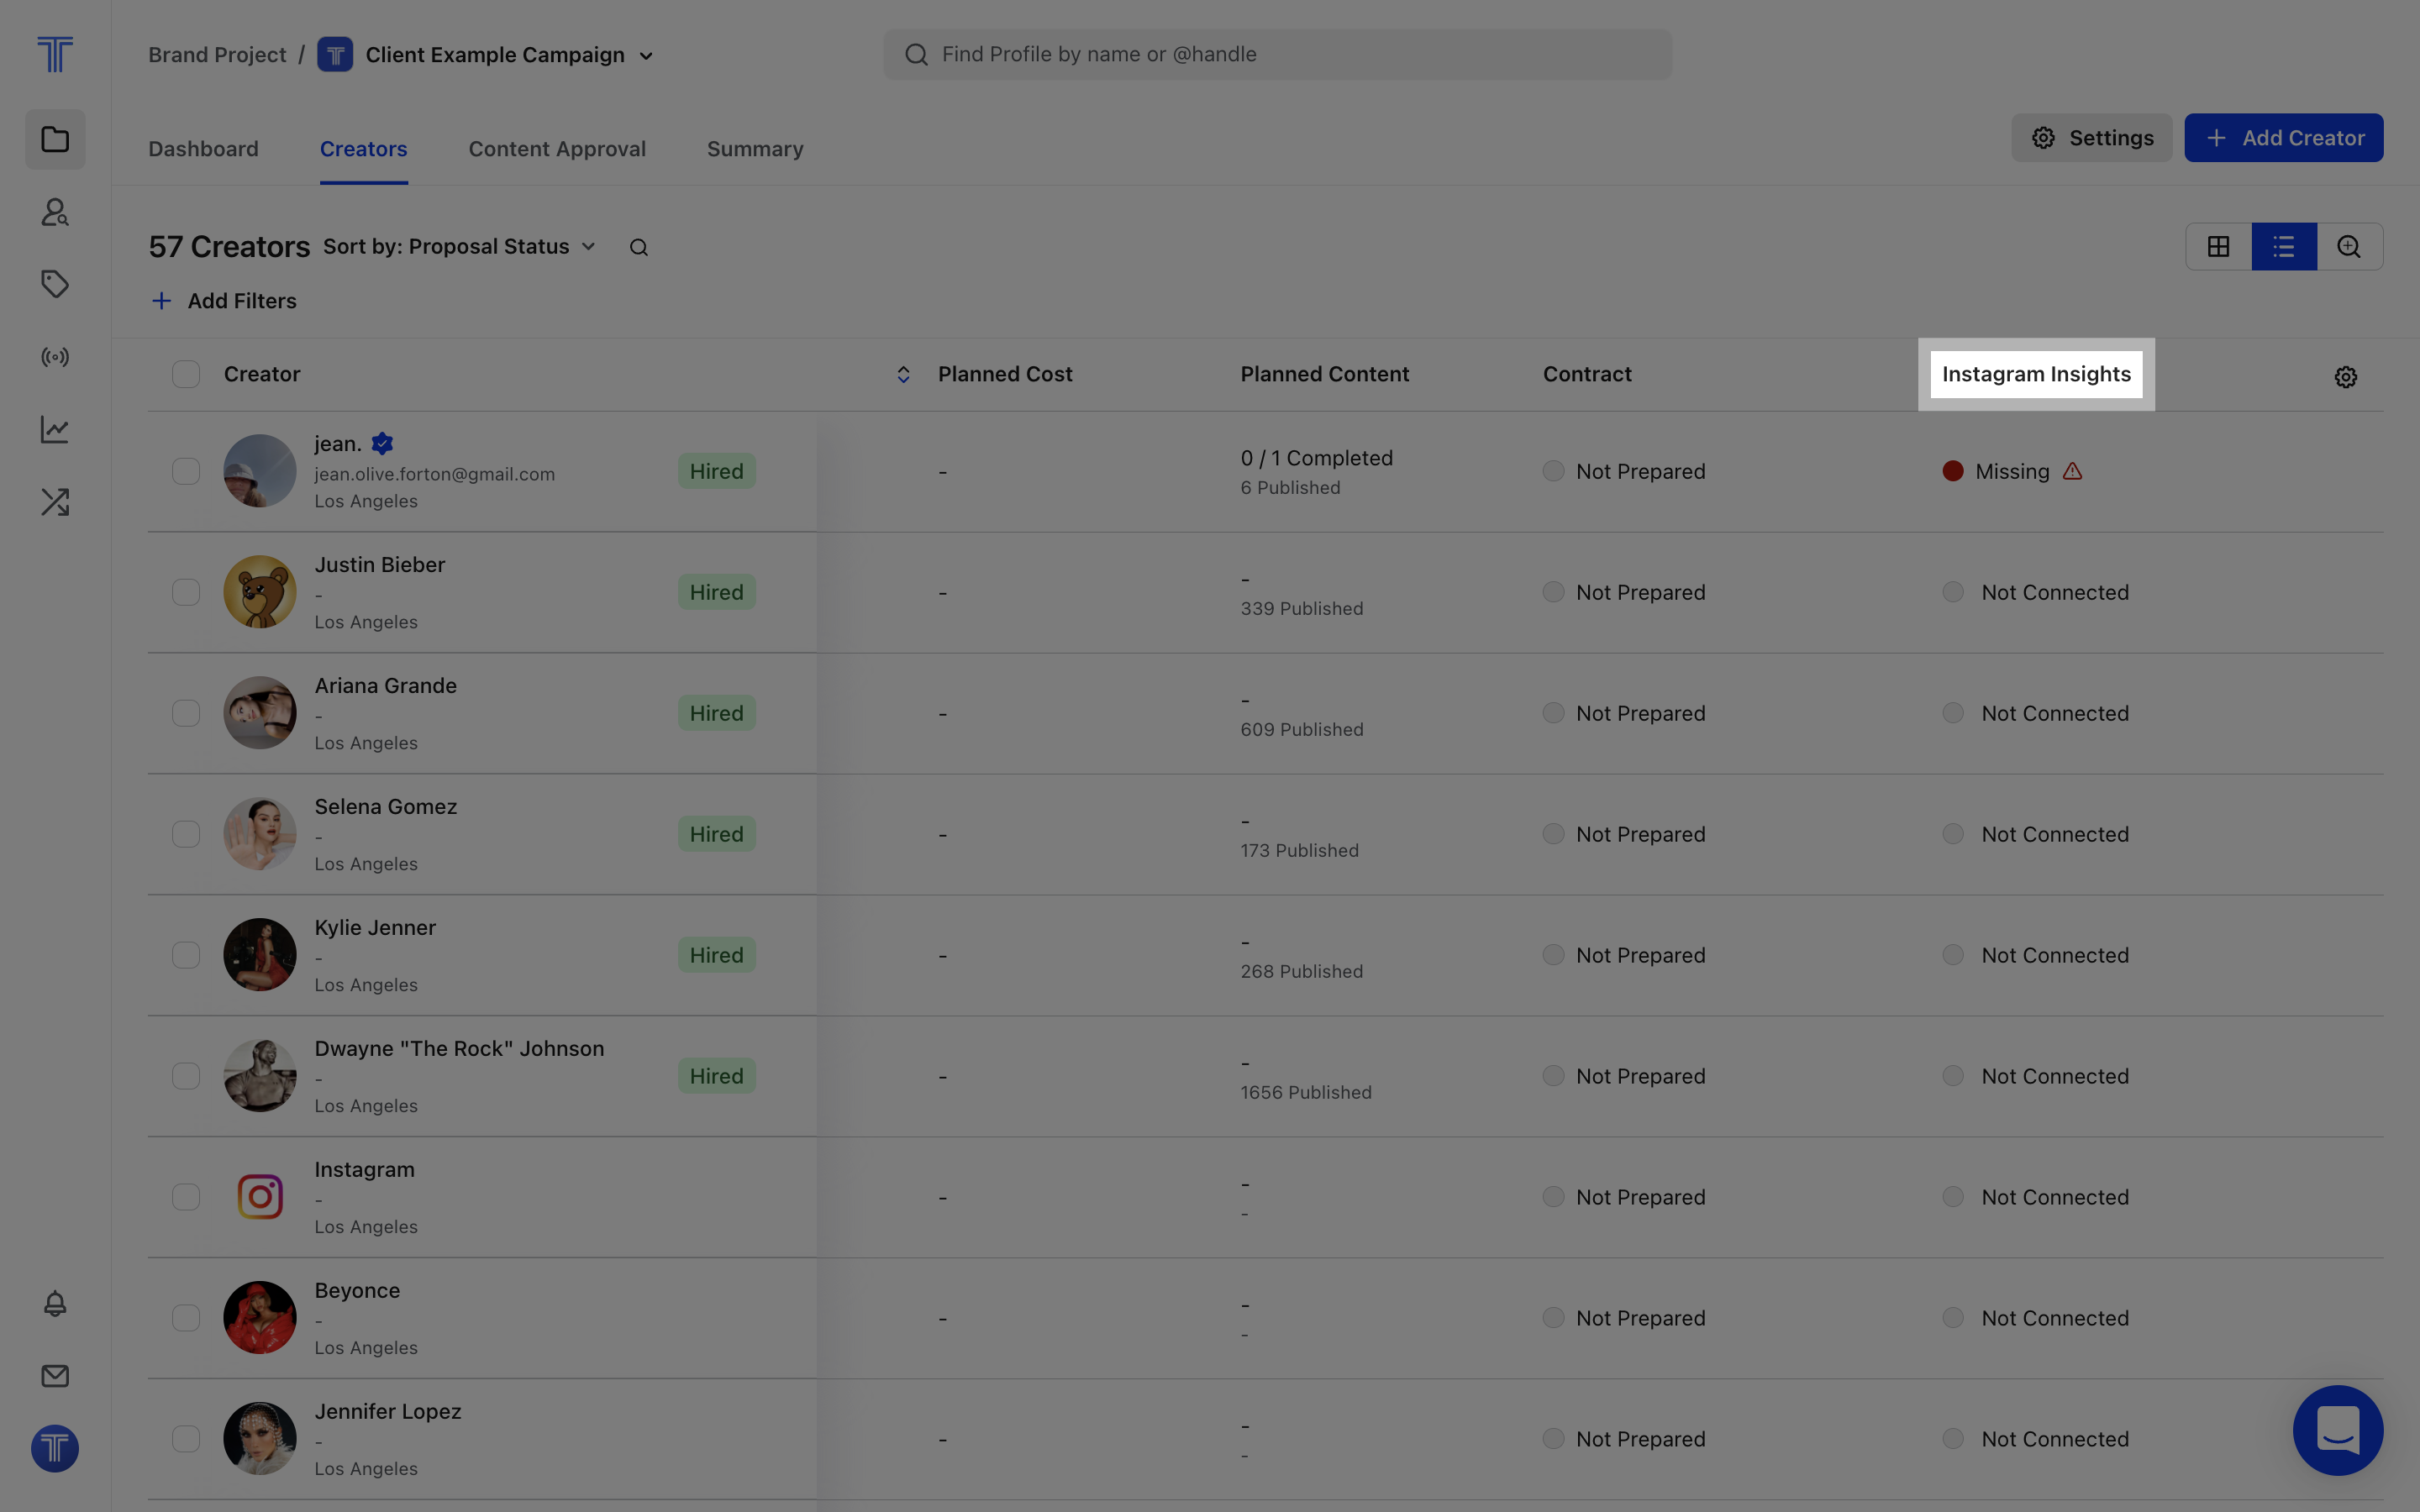
Task: Select the Justin Bieber row checkbox
Action: pos(186,592)
